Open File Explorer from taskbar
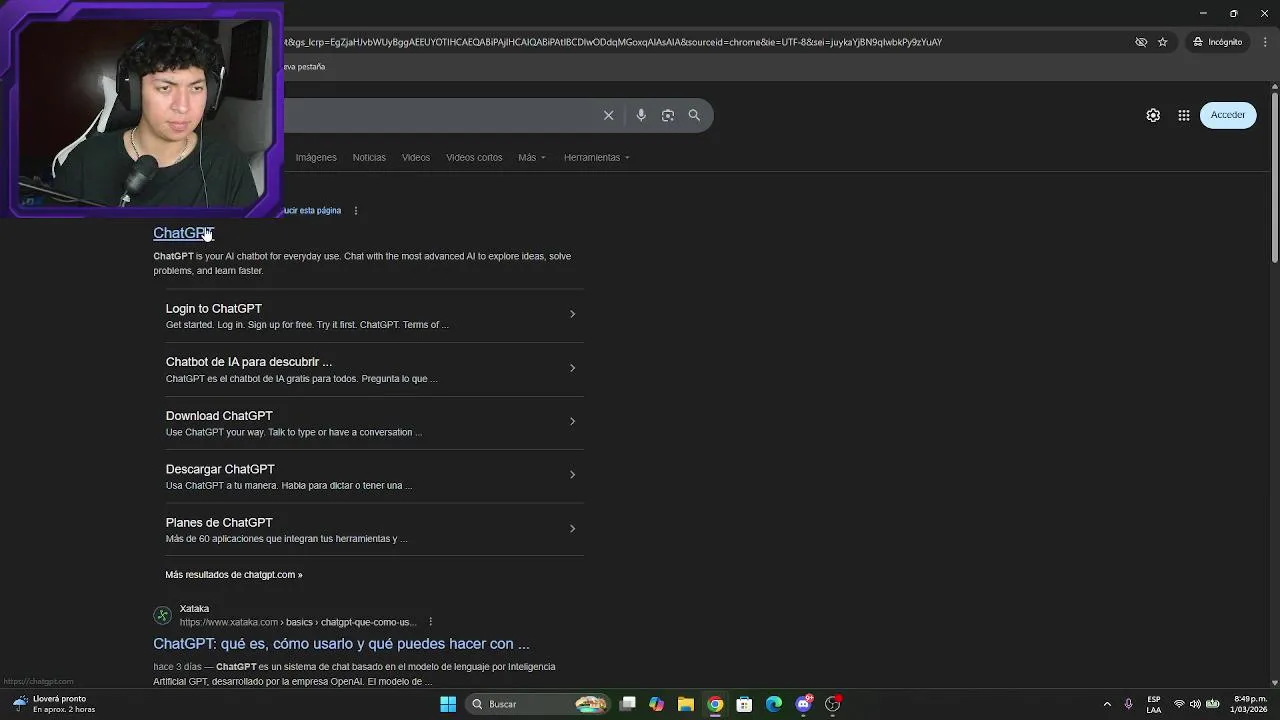 (686, 704)
